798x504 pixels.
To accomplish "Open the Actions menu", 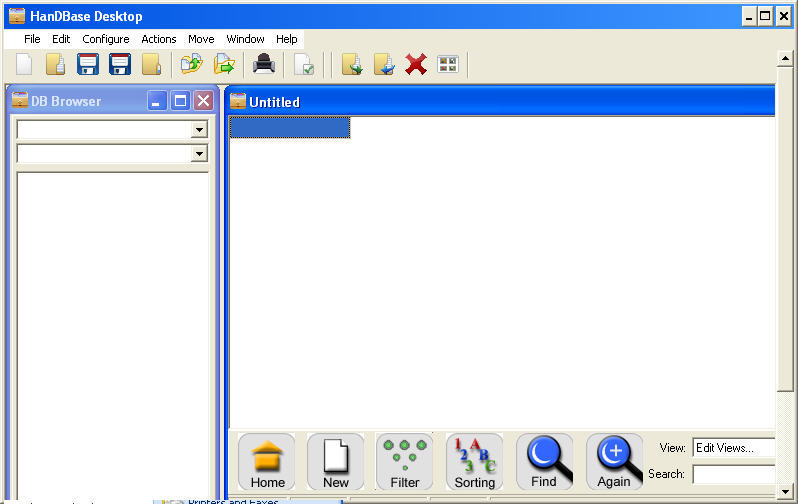I will [x=159, y=39].
